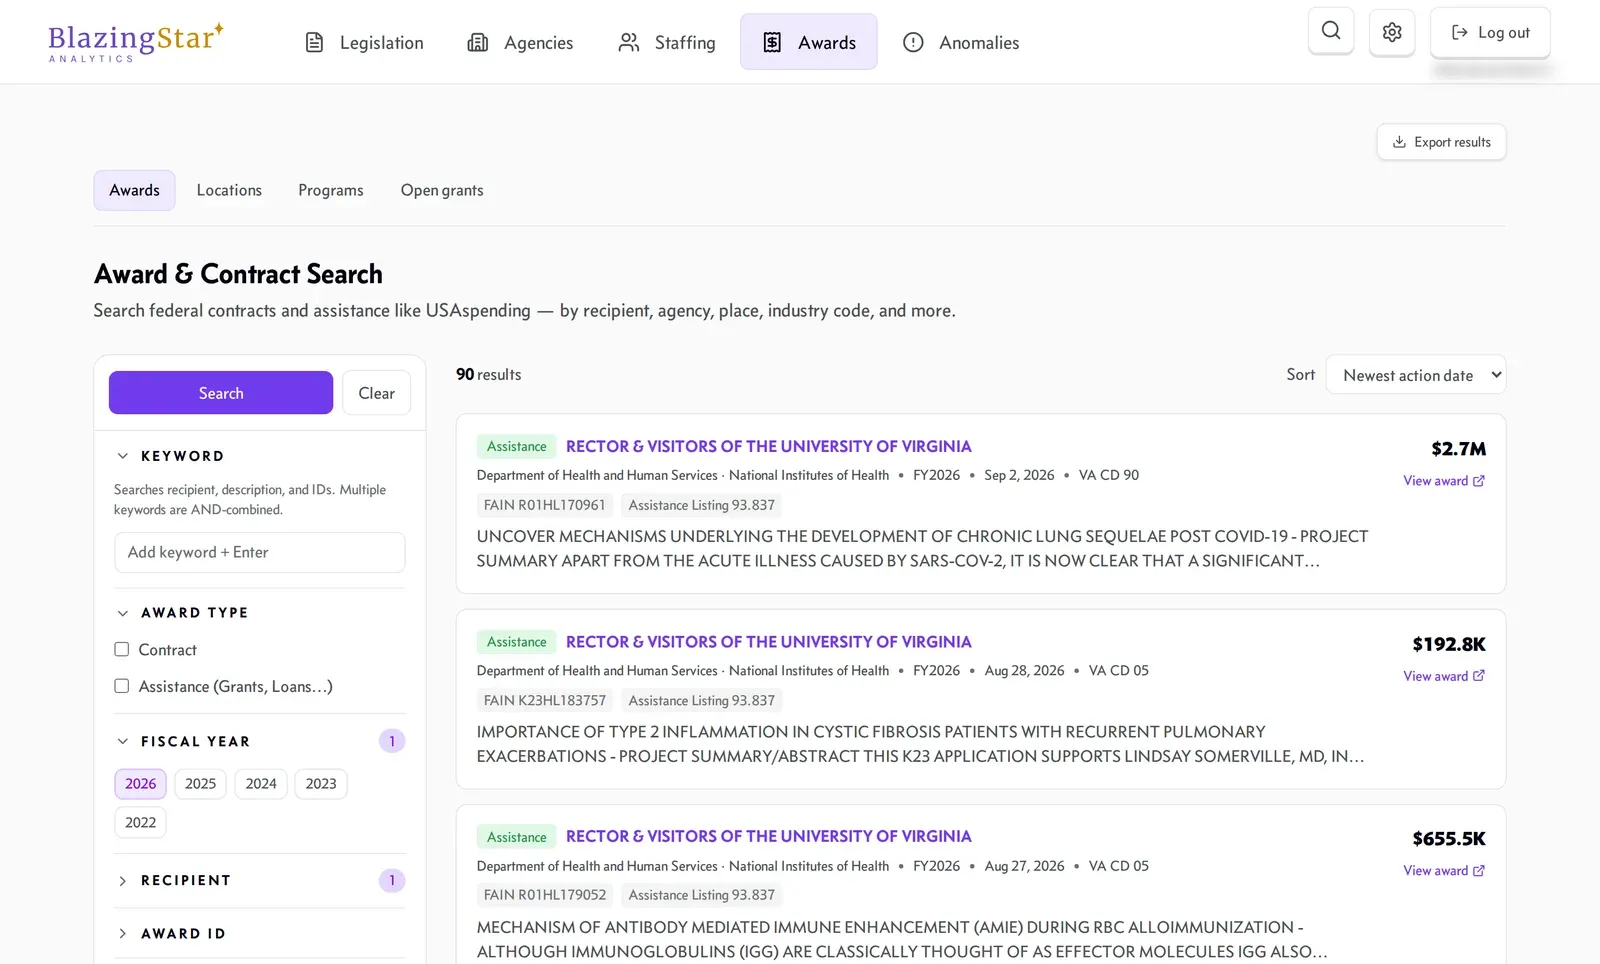Click the Log out button

[x=1490, y=32]
